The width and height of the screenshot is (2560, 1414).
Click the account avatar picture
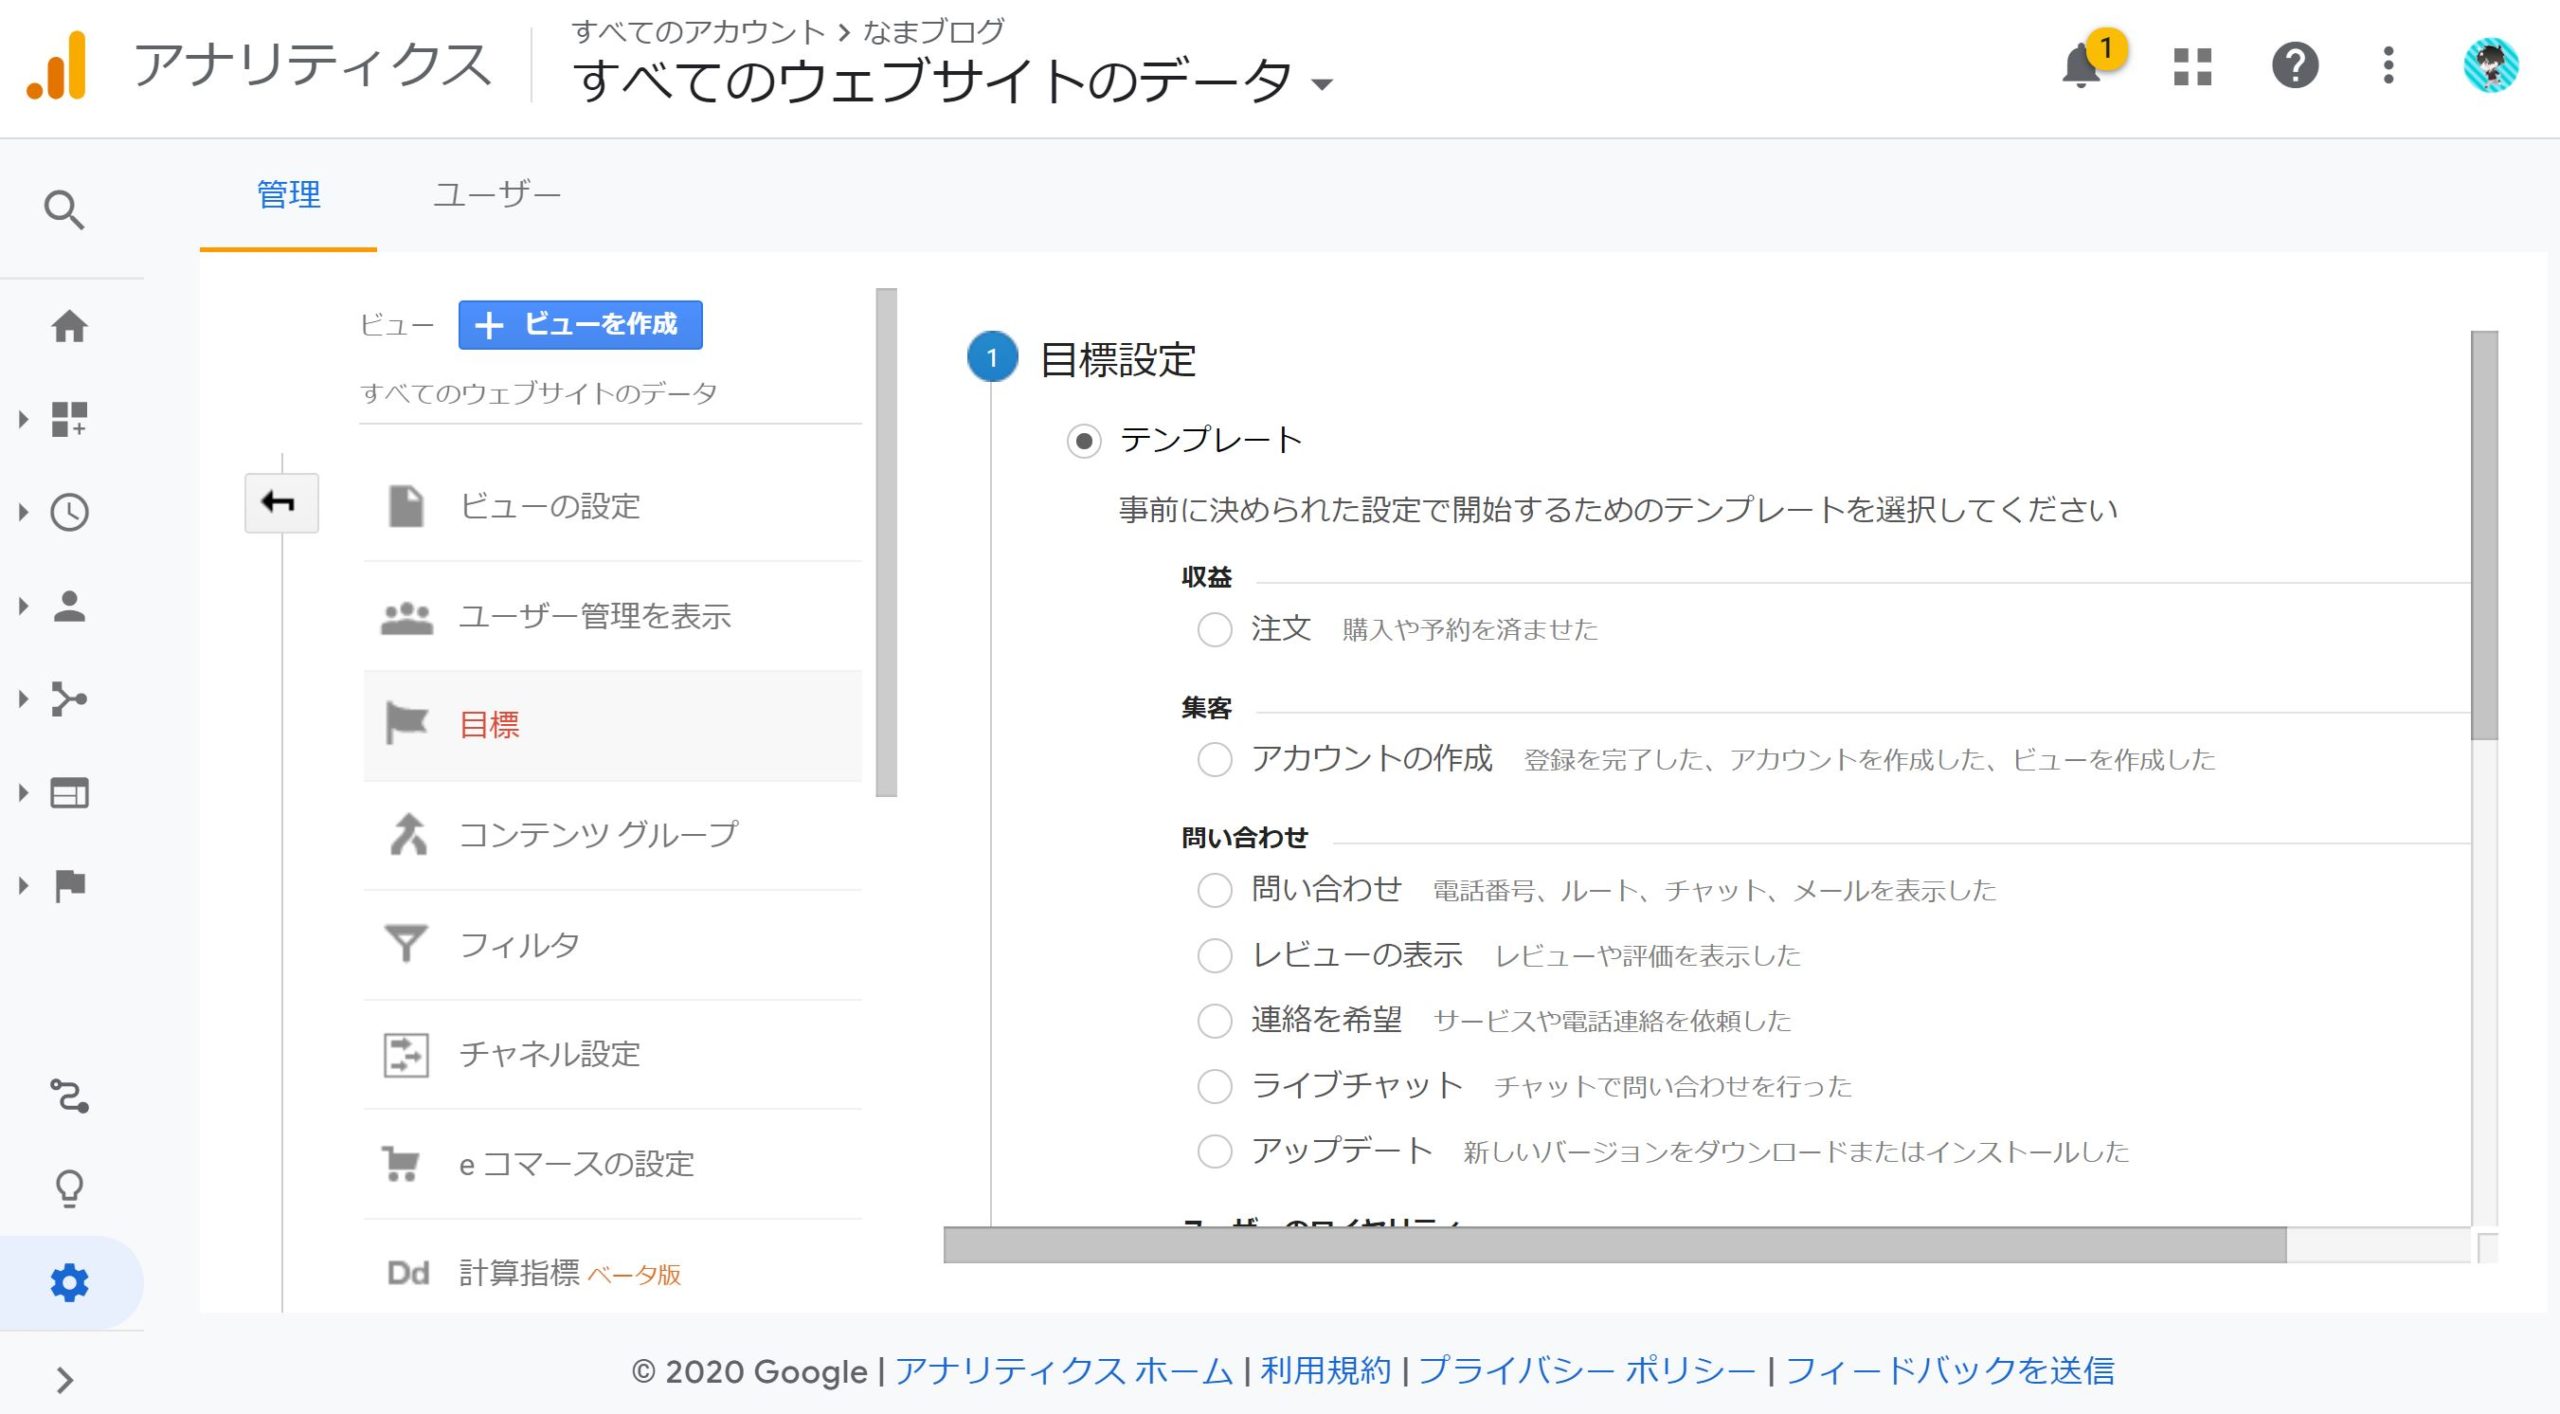(2490, 66)
